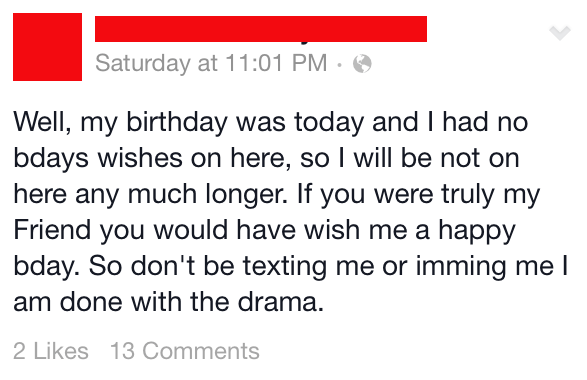Click the public globe privacy icon
Image resolution: width=587 pixels, height=380 pixels.
[362, 63]
